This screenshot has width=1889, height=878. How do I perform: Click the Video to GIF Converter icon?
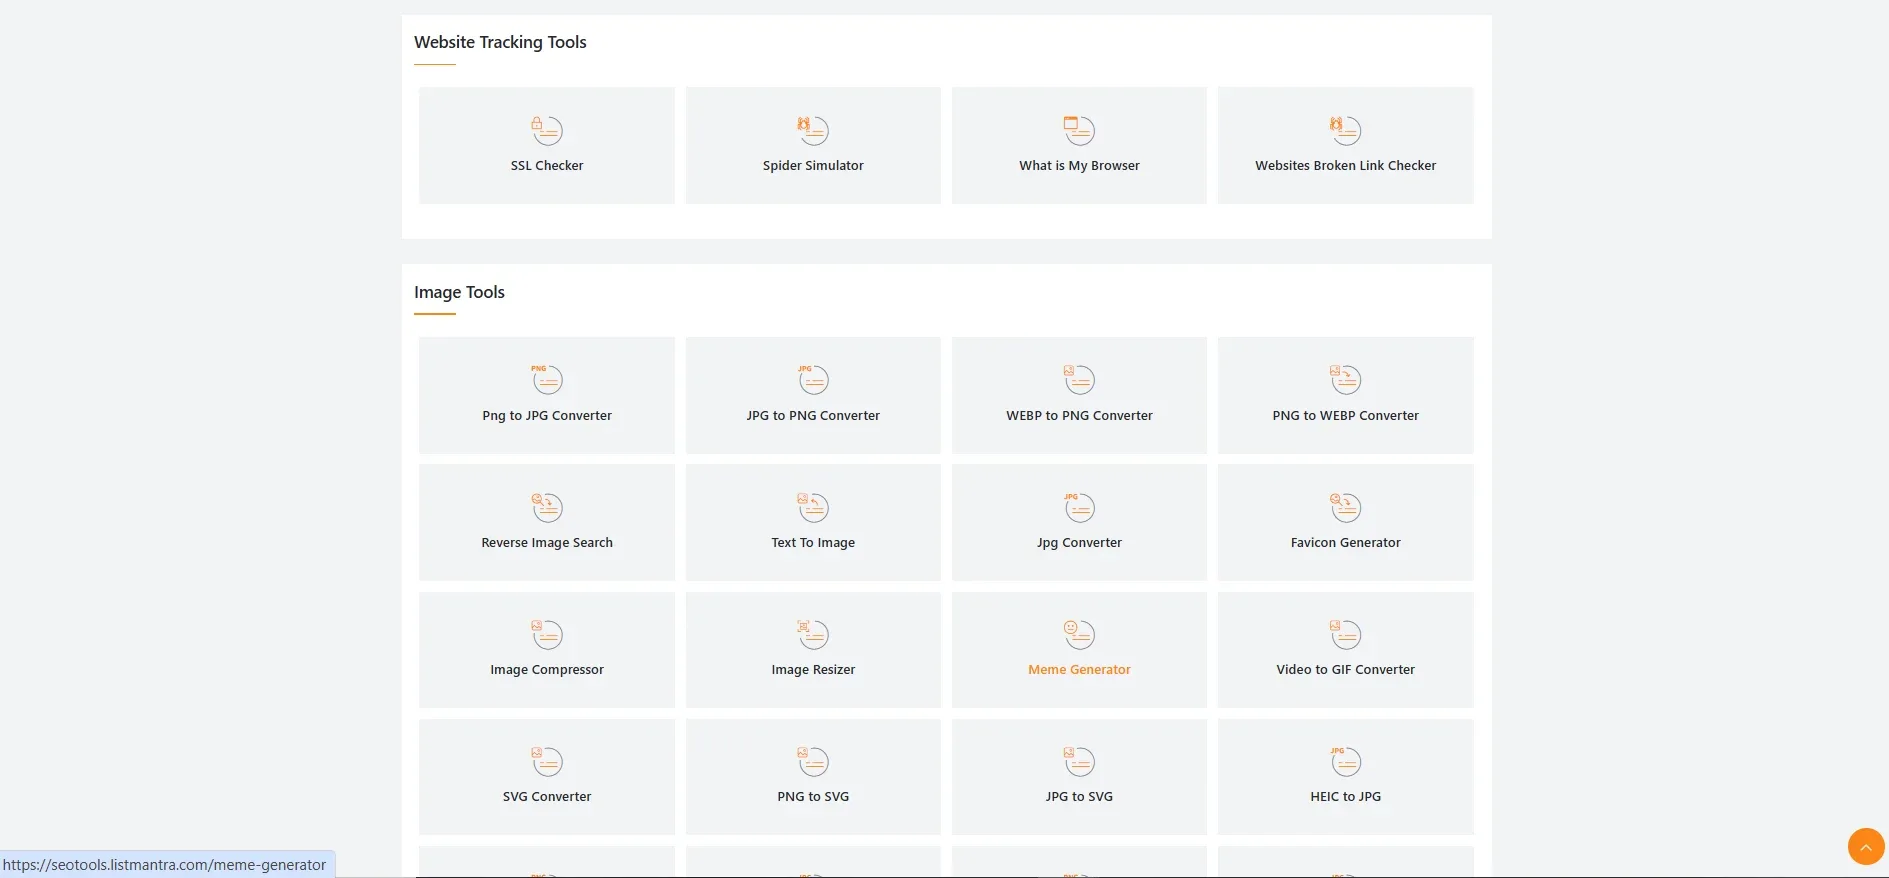[x=1345, y=634]
